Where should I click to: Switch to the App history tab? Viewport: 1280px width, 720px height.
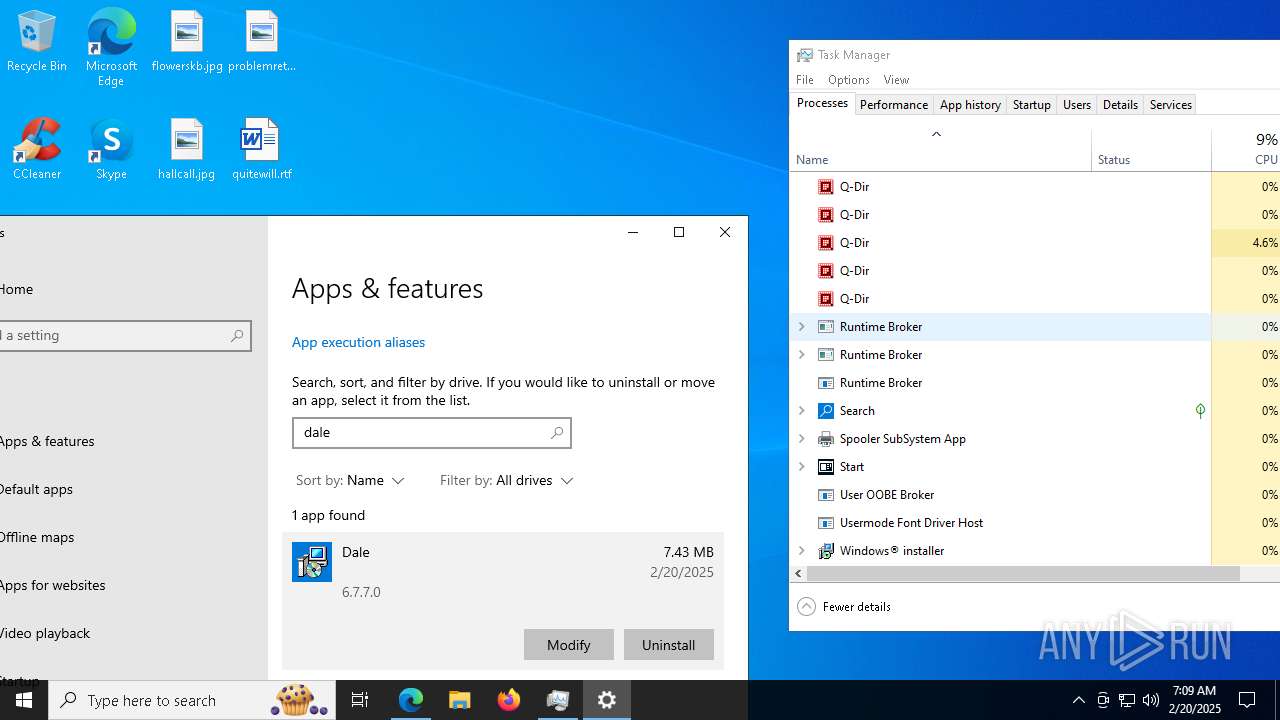click(970, 104)
